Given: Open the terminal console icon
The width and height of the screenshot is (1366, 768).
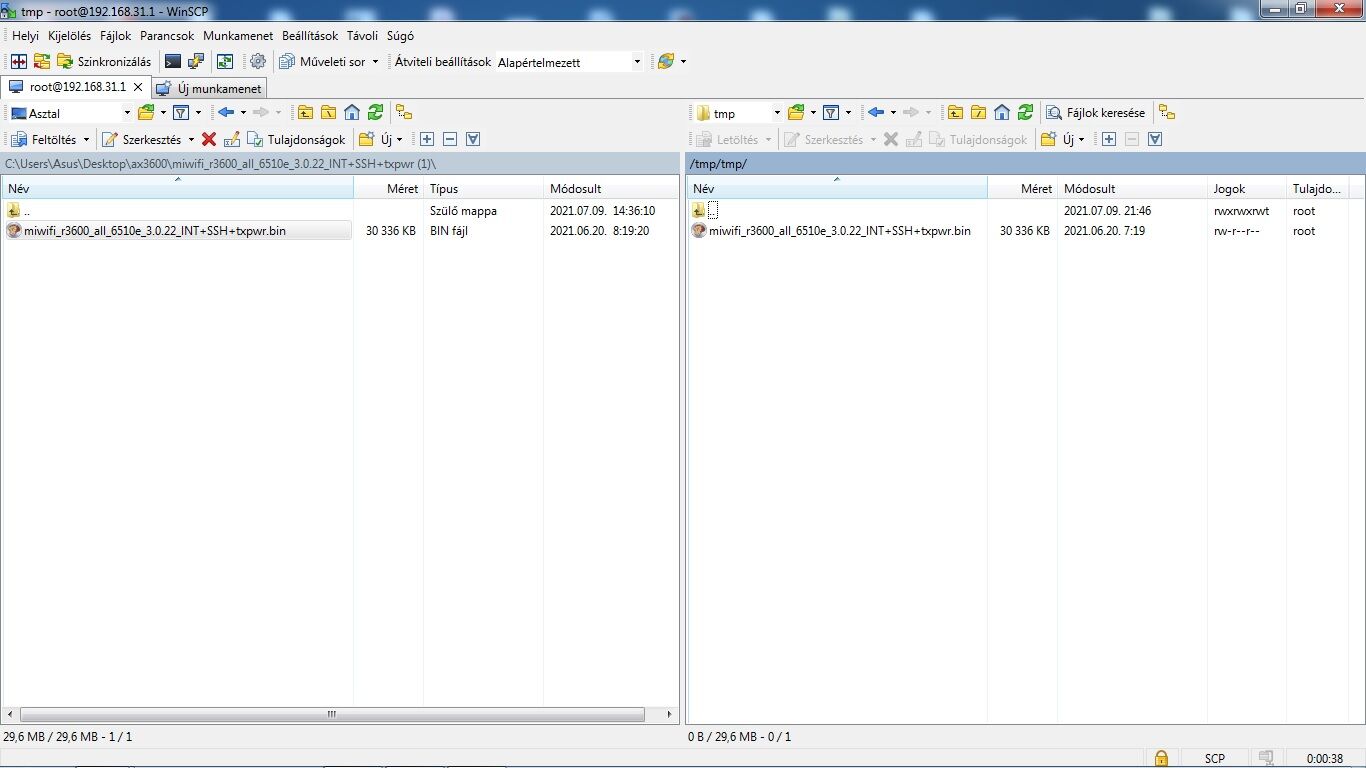Looking at the screenshot, I should point(173,62).
